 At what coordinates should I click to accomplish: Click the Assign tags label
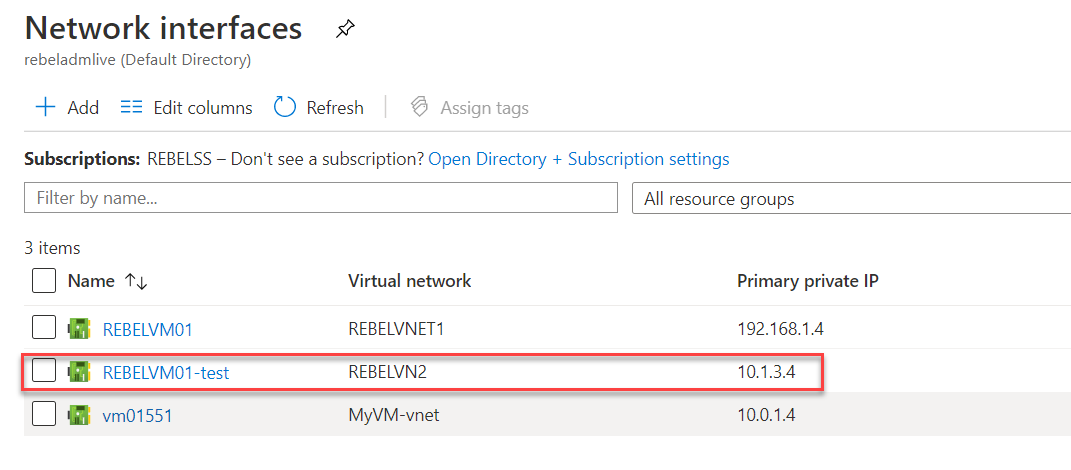click(x=484, y=108)
